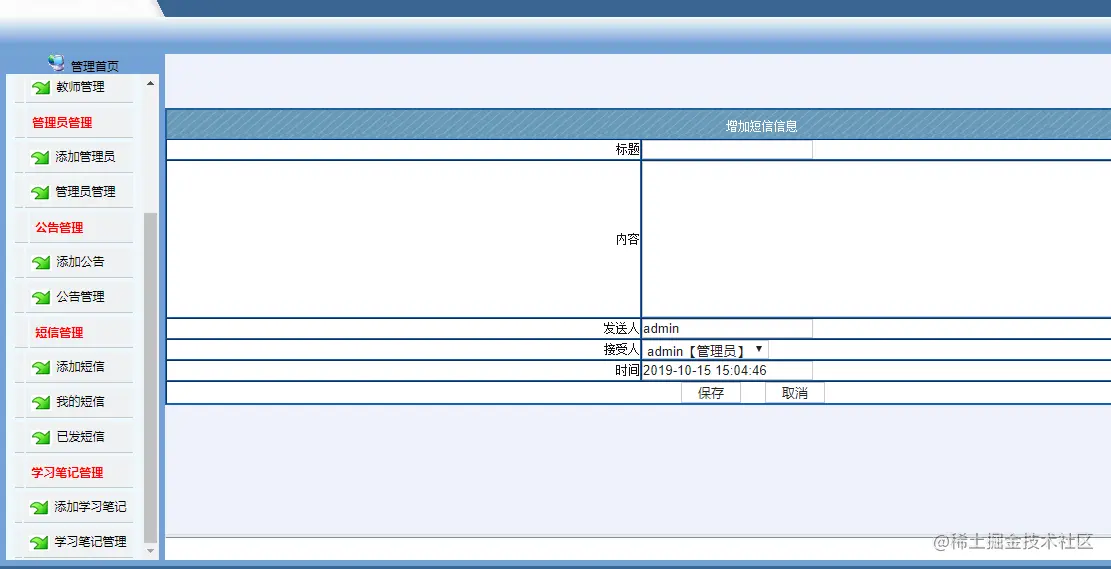
Task: Click the 保存 button
Action: point(711,393)
